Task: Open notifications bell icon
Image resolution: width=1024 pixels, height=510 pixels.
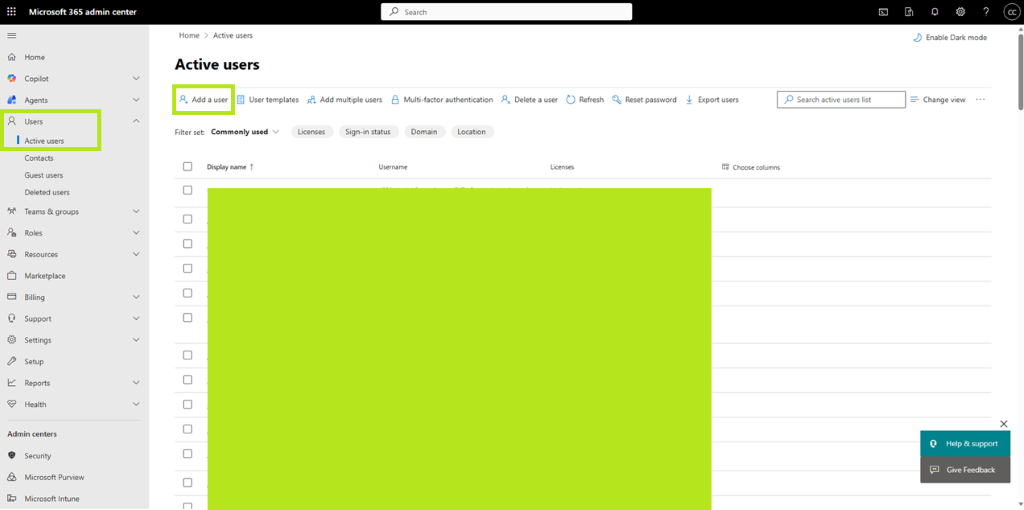Action: coord(935,12)
